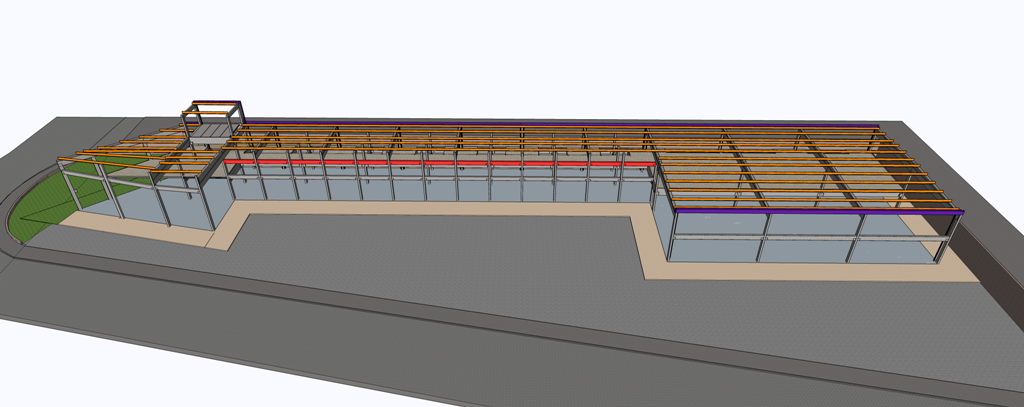Click the tan walkway at bottom-right of right wing

pyautogui.click(x=810, y=272)
